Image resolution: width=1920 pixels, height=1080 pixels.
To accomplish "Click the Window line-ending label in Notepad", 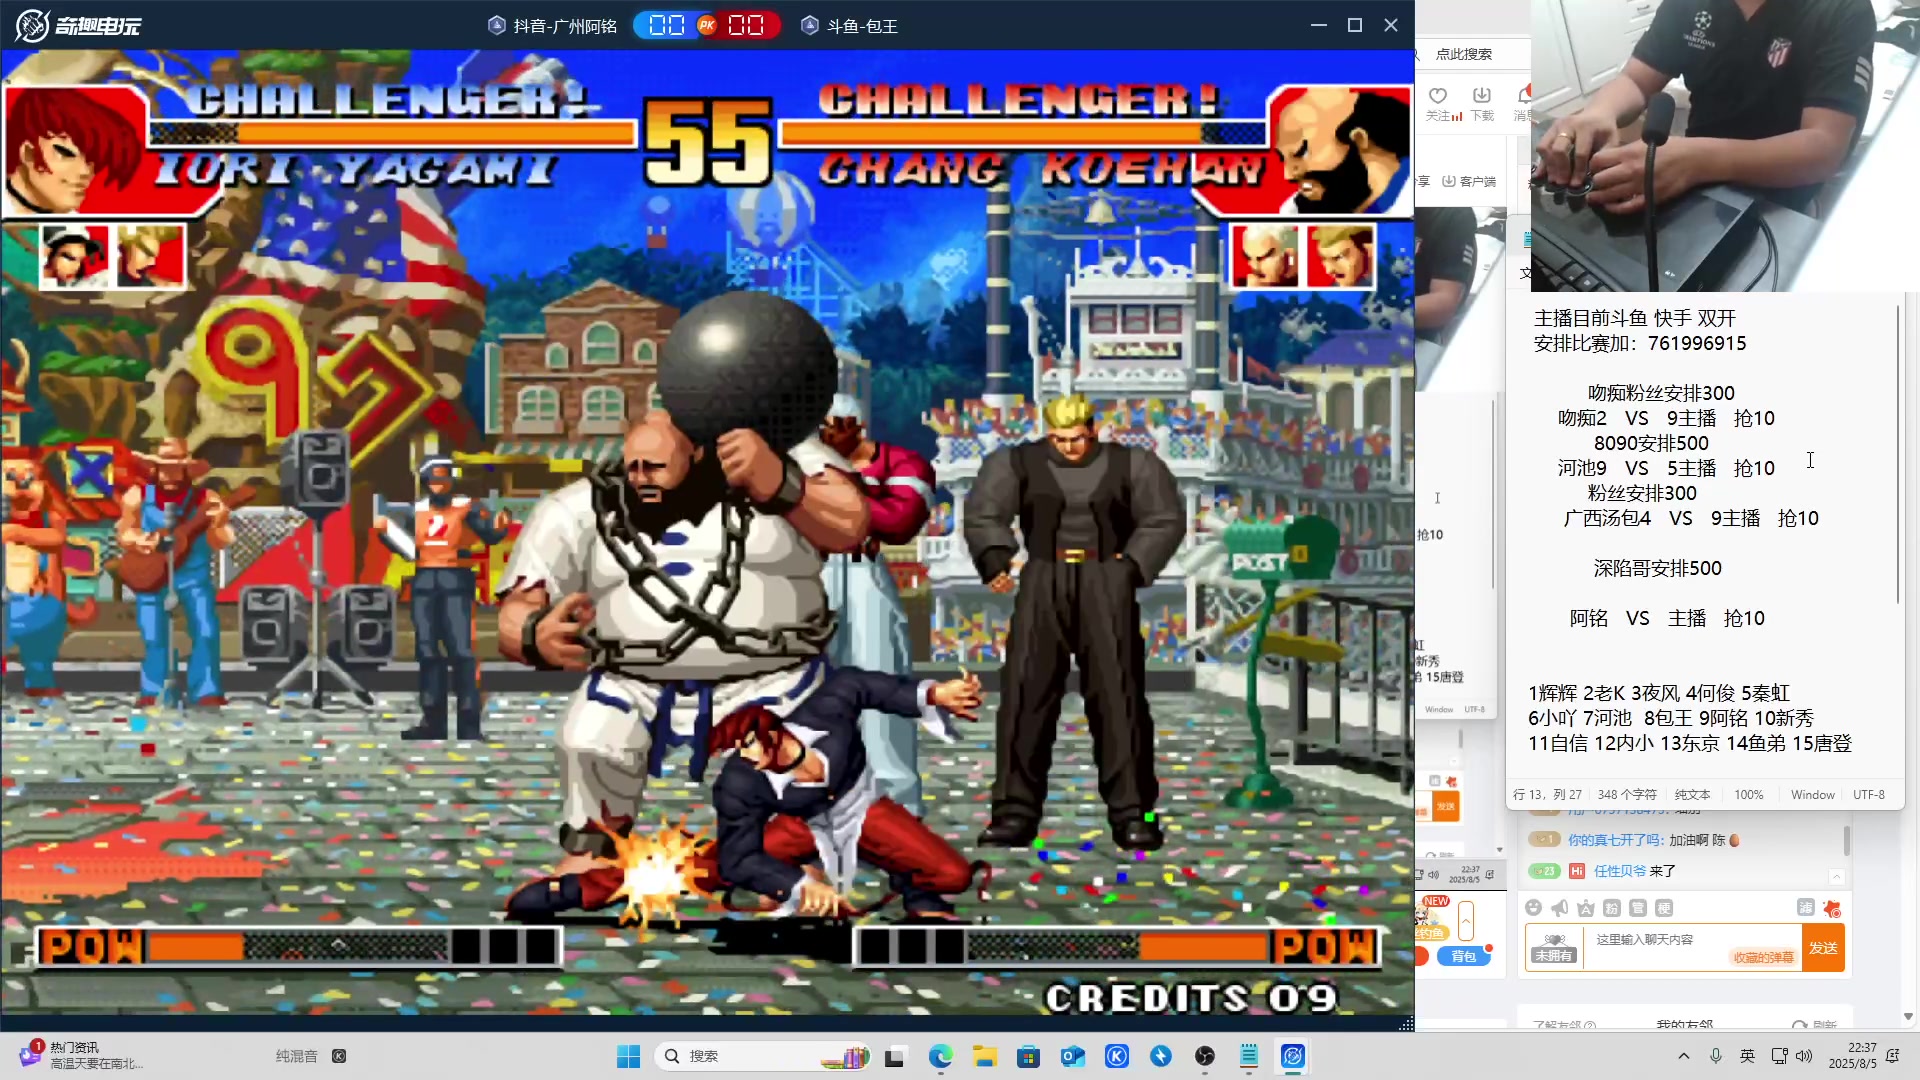I will tap(1812, 795).
